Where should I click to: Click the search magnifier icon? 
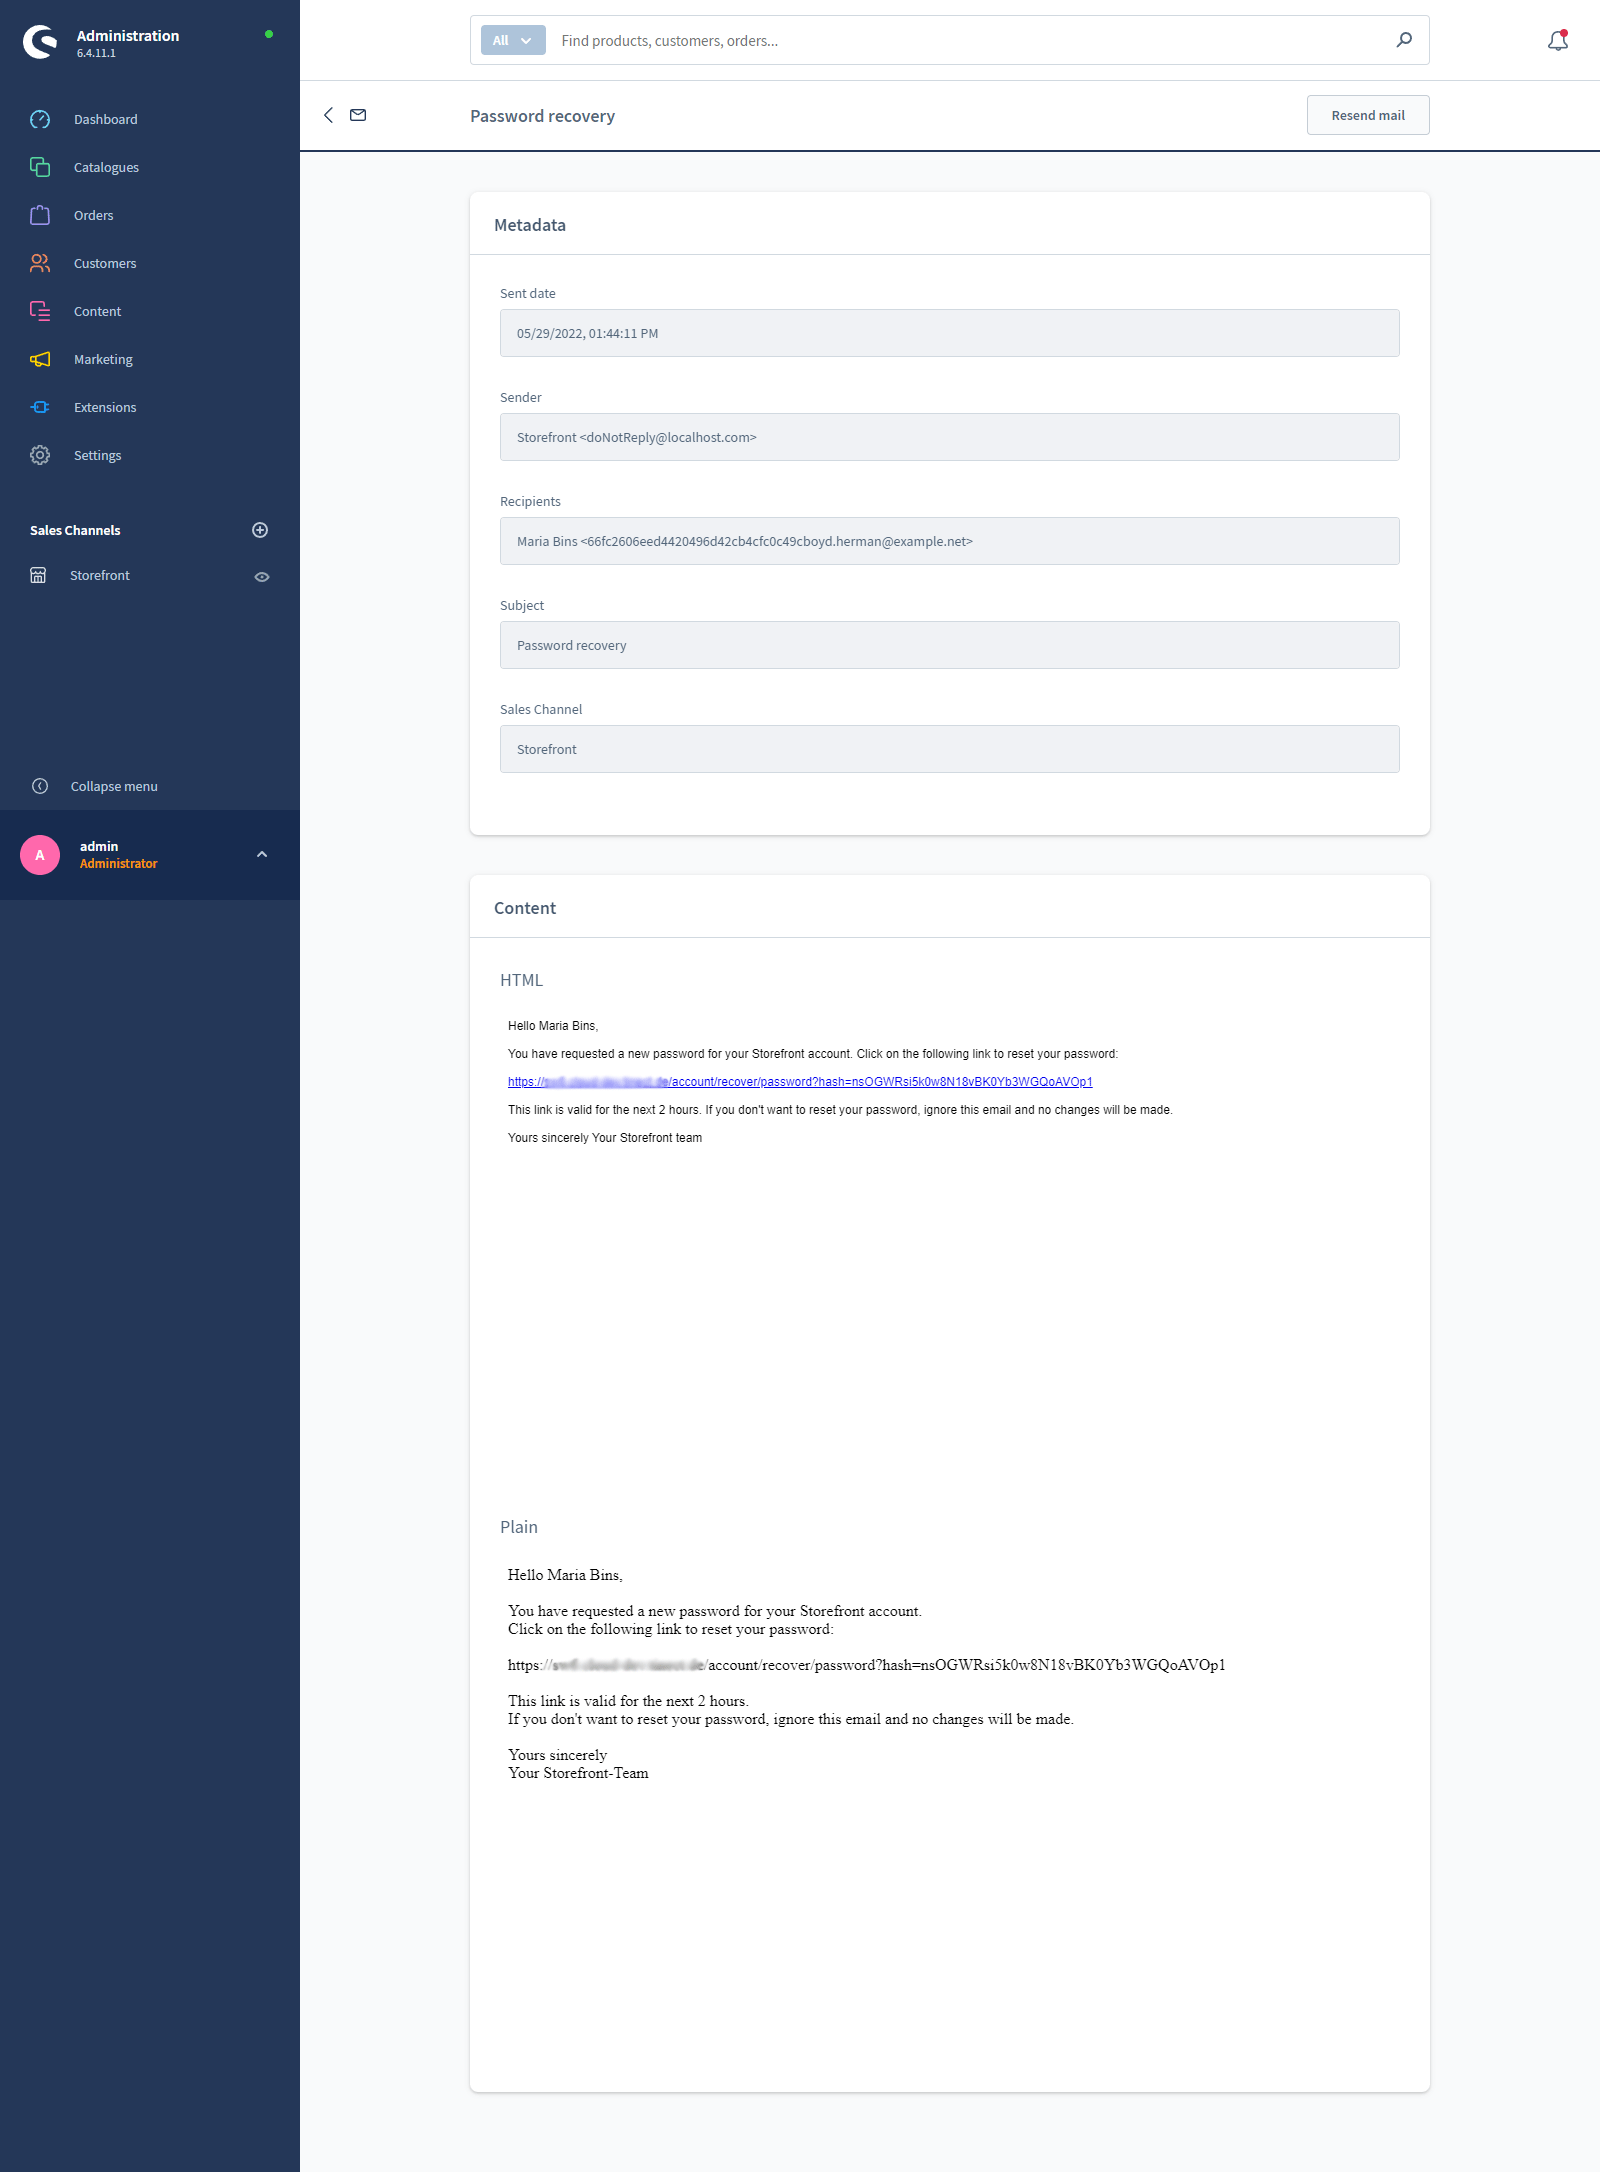(x=1404, y=40)
